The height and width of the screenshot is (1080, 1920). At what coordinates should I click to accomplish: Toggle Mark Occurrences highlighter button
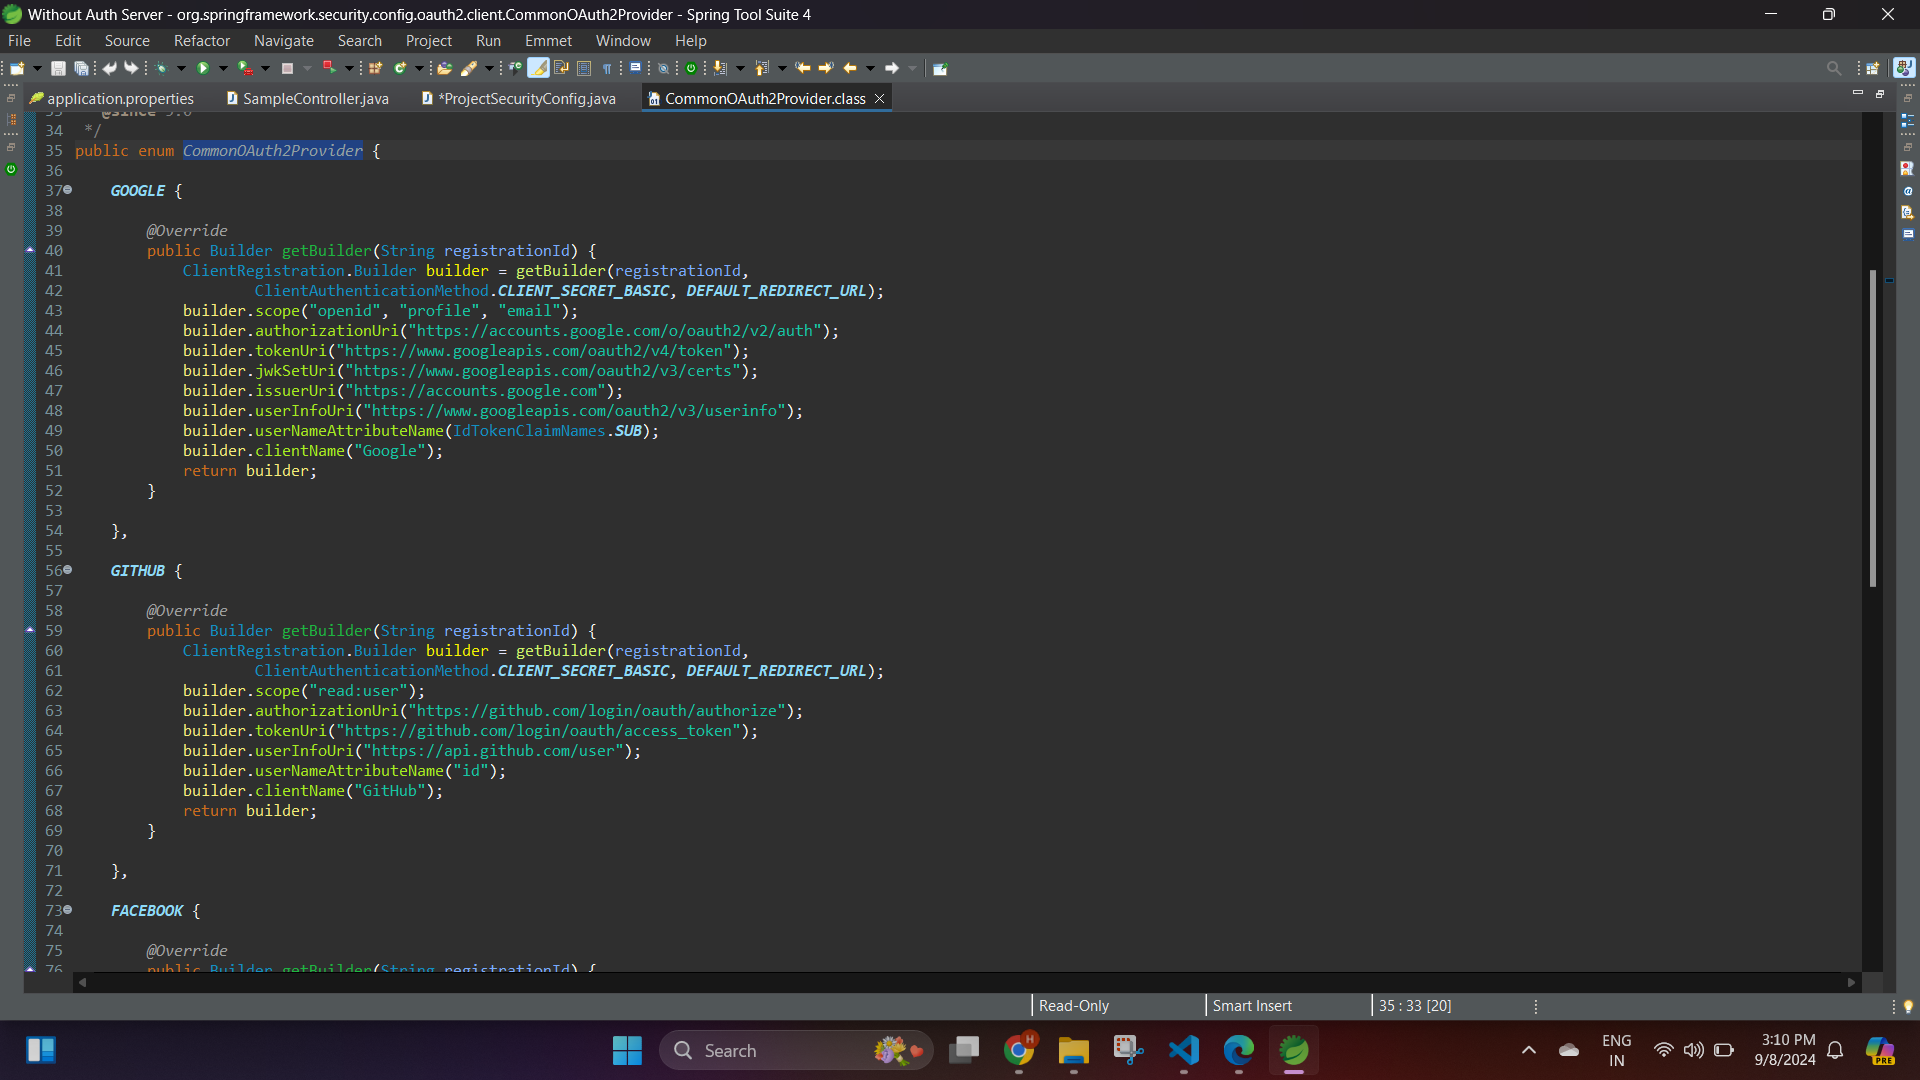(538, 68)
